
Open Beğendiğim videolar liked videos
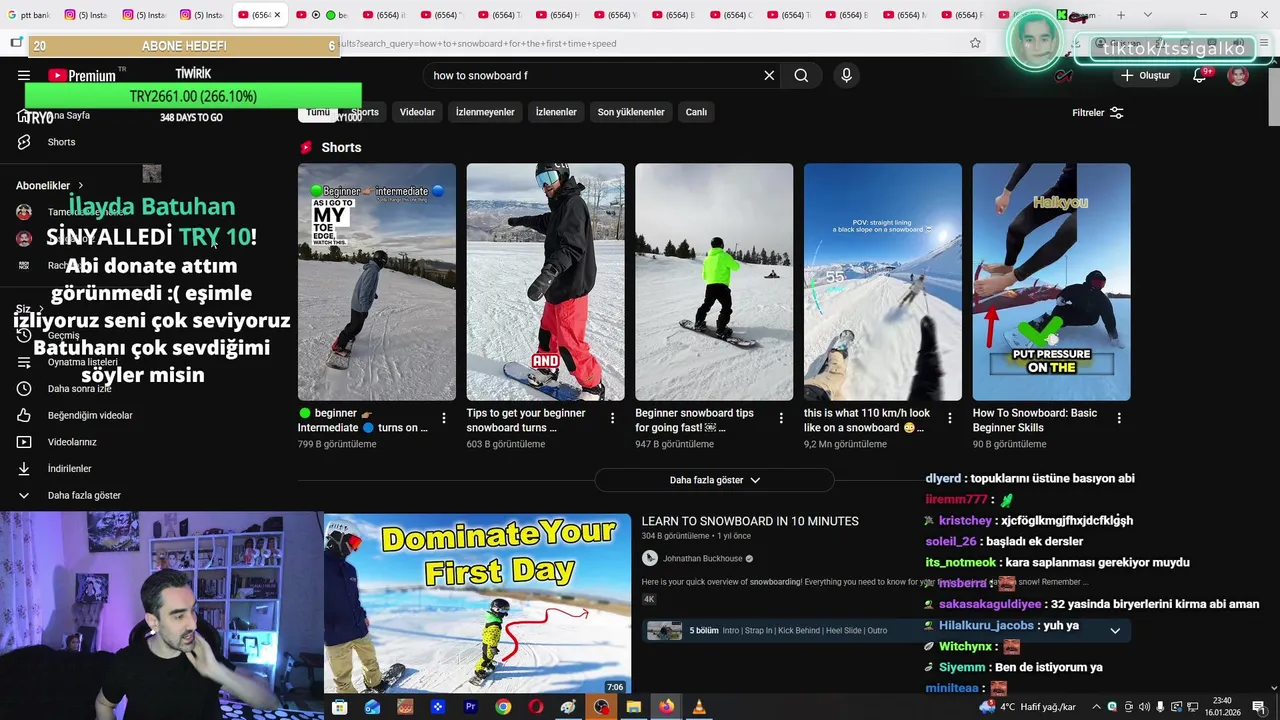[90, 415]
